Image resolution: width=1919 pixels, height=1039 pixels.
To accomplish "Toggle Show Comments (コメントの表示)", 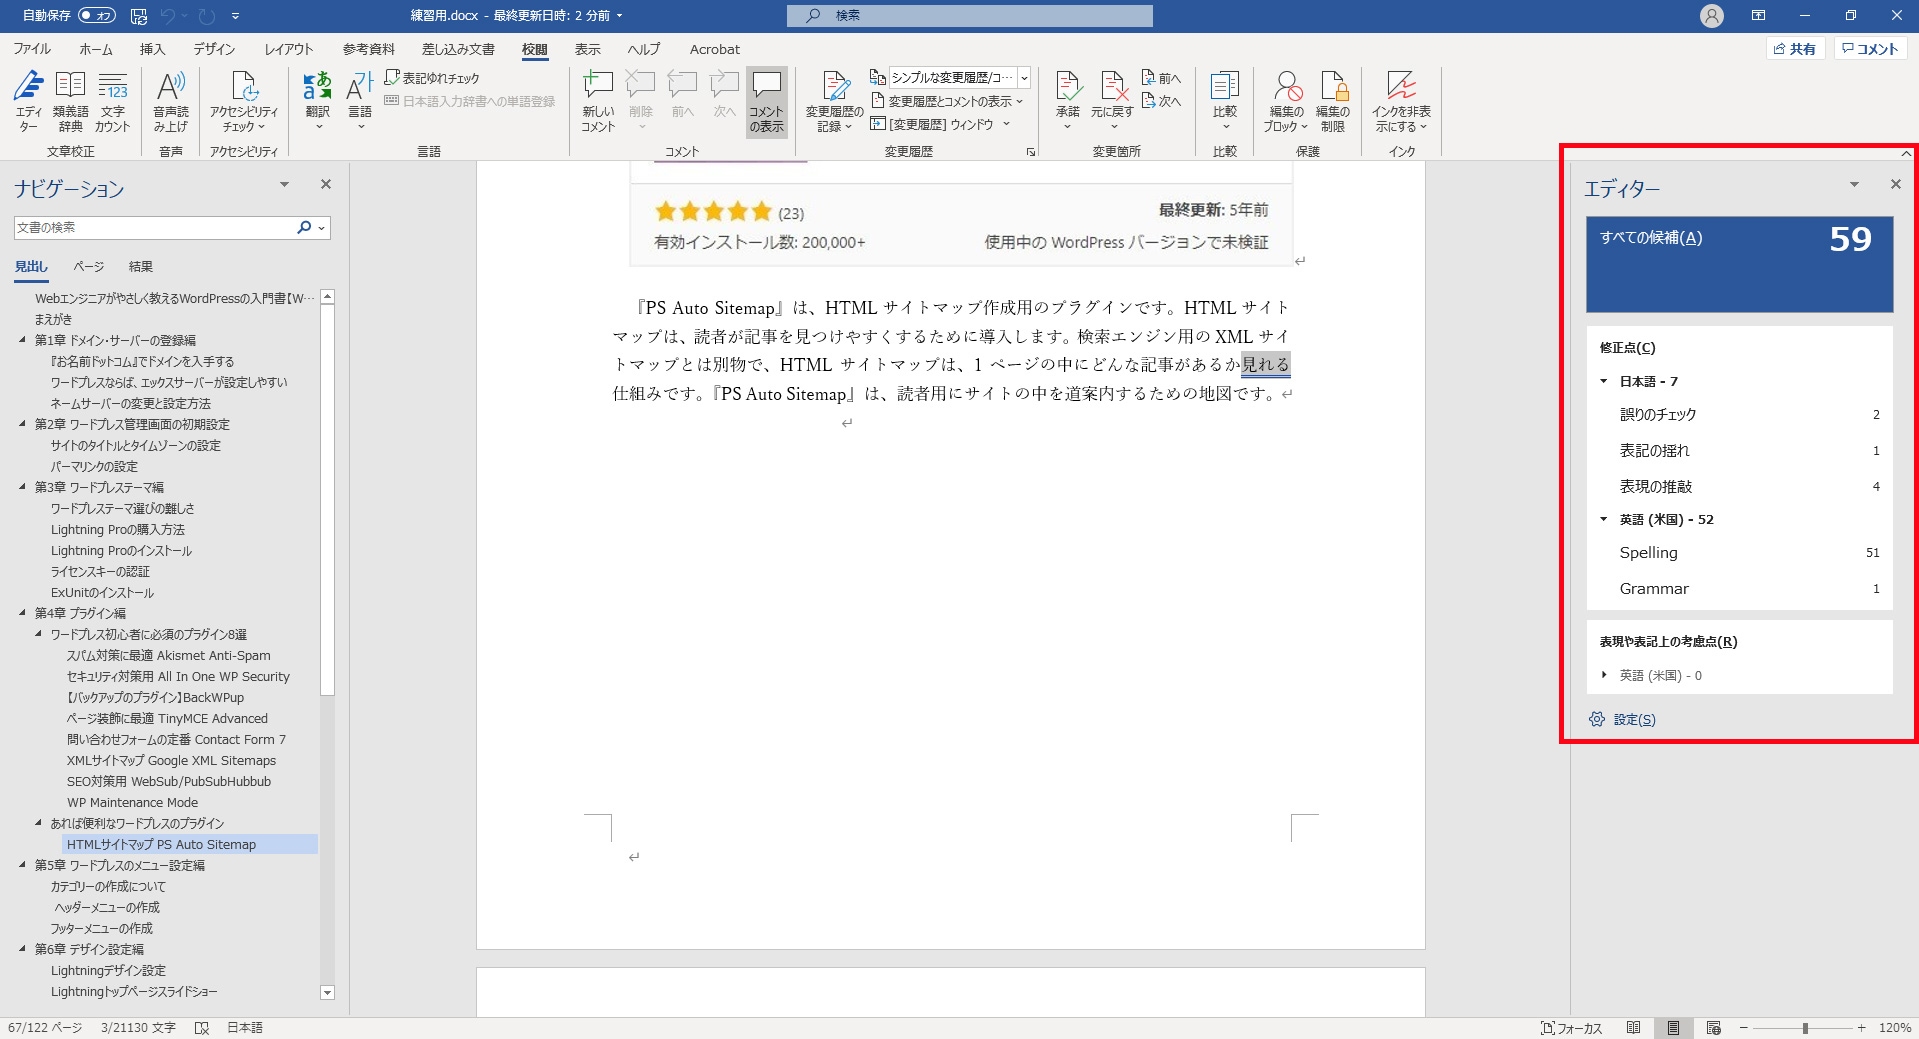I will point(767,101).
